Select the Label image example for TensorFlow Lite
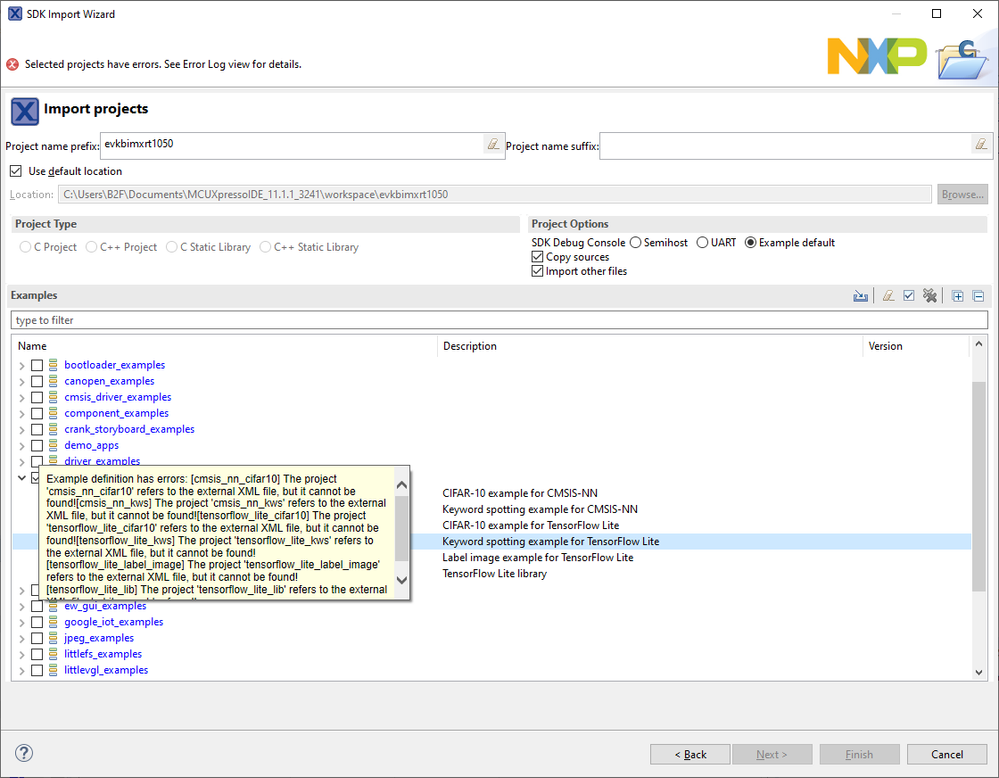 (538, 558)
